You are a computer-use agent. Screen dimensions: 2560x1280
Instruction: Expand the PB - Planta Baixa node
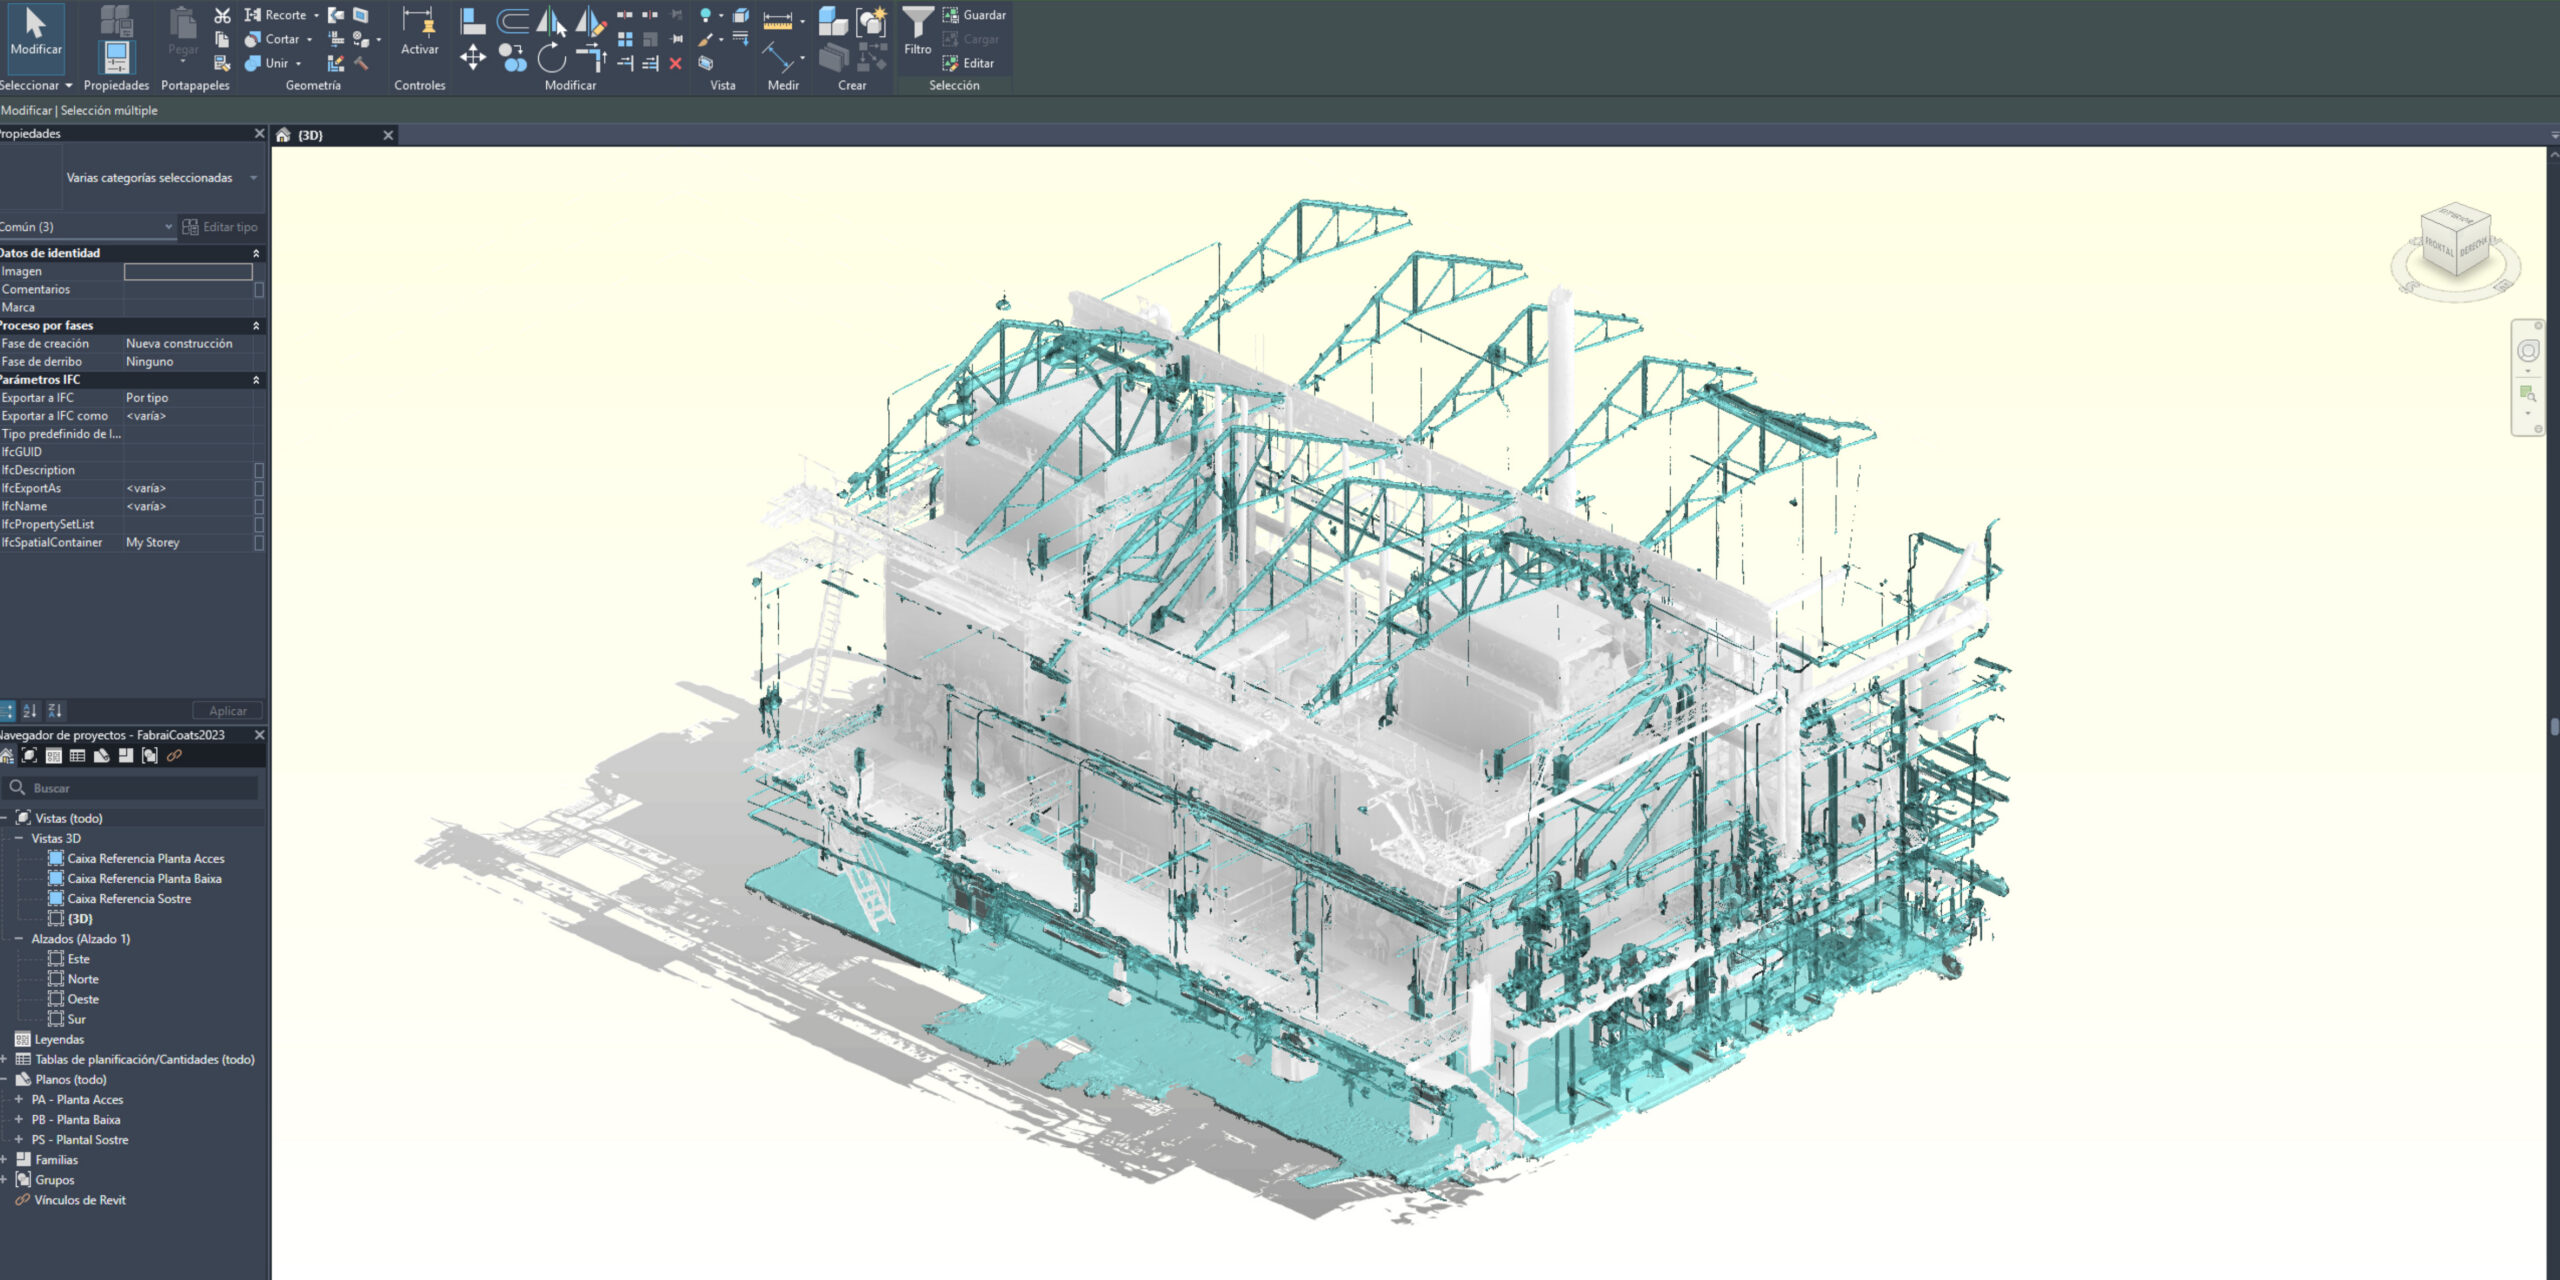(18, 1120)
